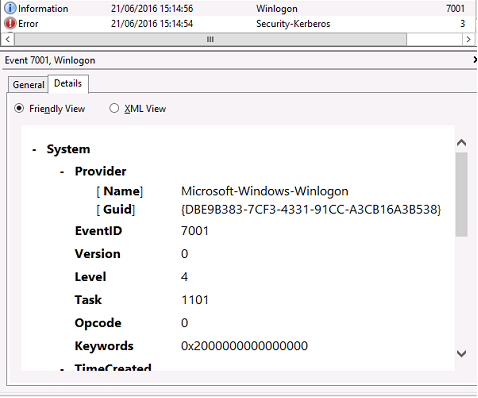
Task: Click event ID 3 in the Error row
Action: pos(463,24)
